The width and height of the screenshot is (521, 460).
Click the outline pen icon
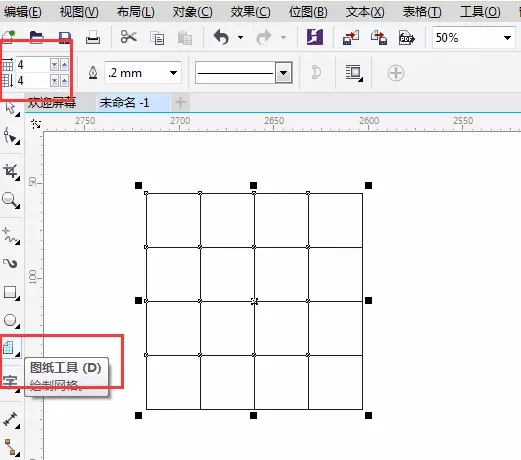coord(93,73)
